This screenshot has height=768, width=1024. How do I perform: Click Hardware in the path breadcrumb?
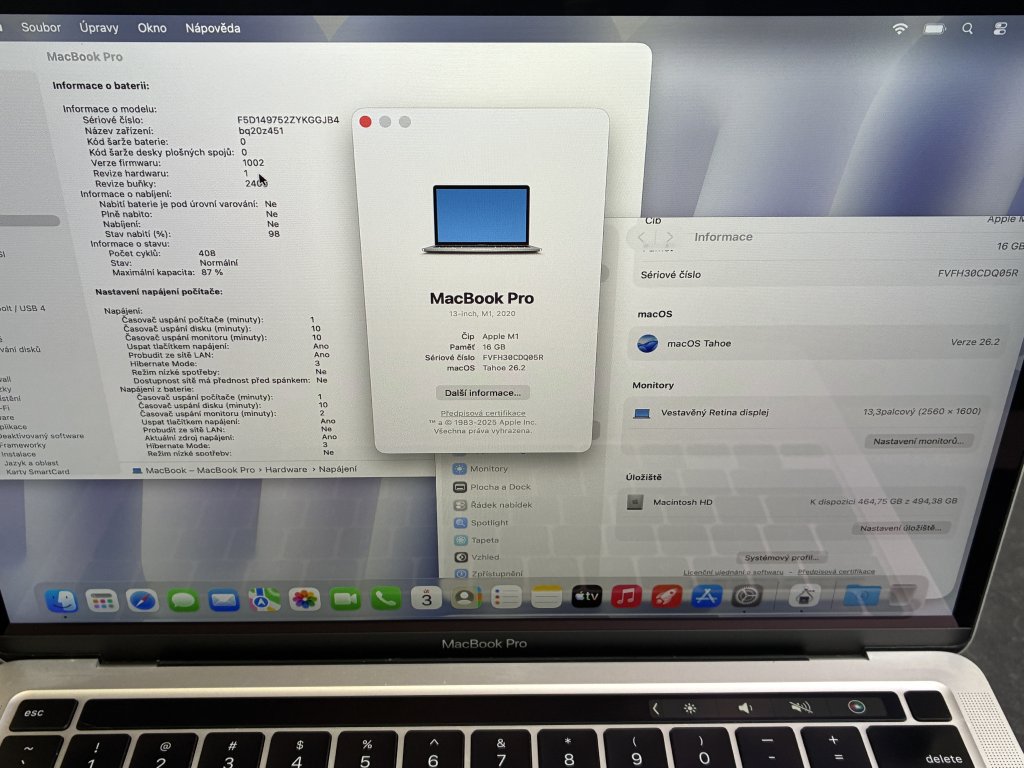(287, 469)
